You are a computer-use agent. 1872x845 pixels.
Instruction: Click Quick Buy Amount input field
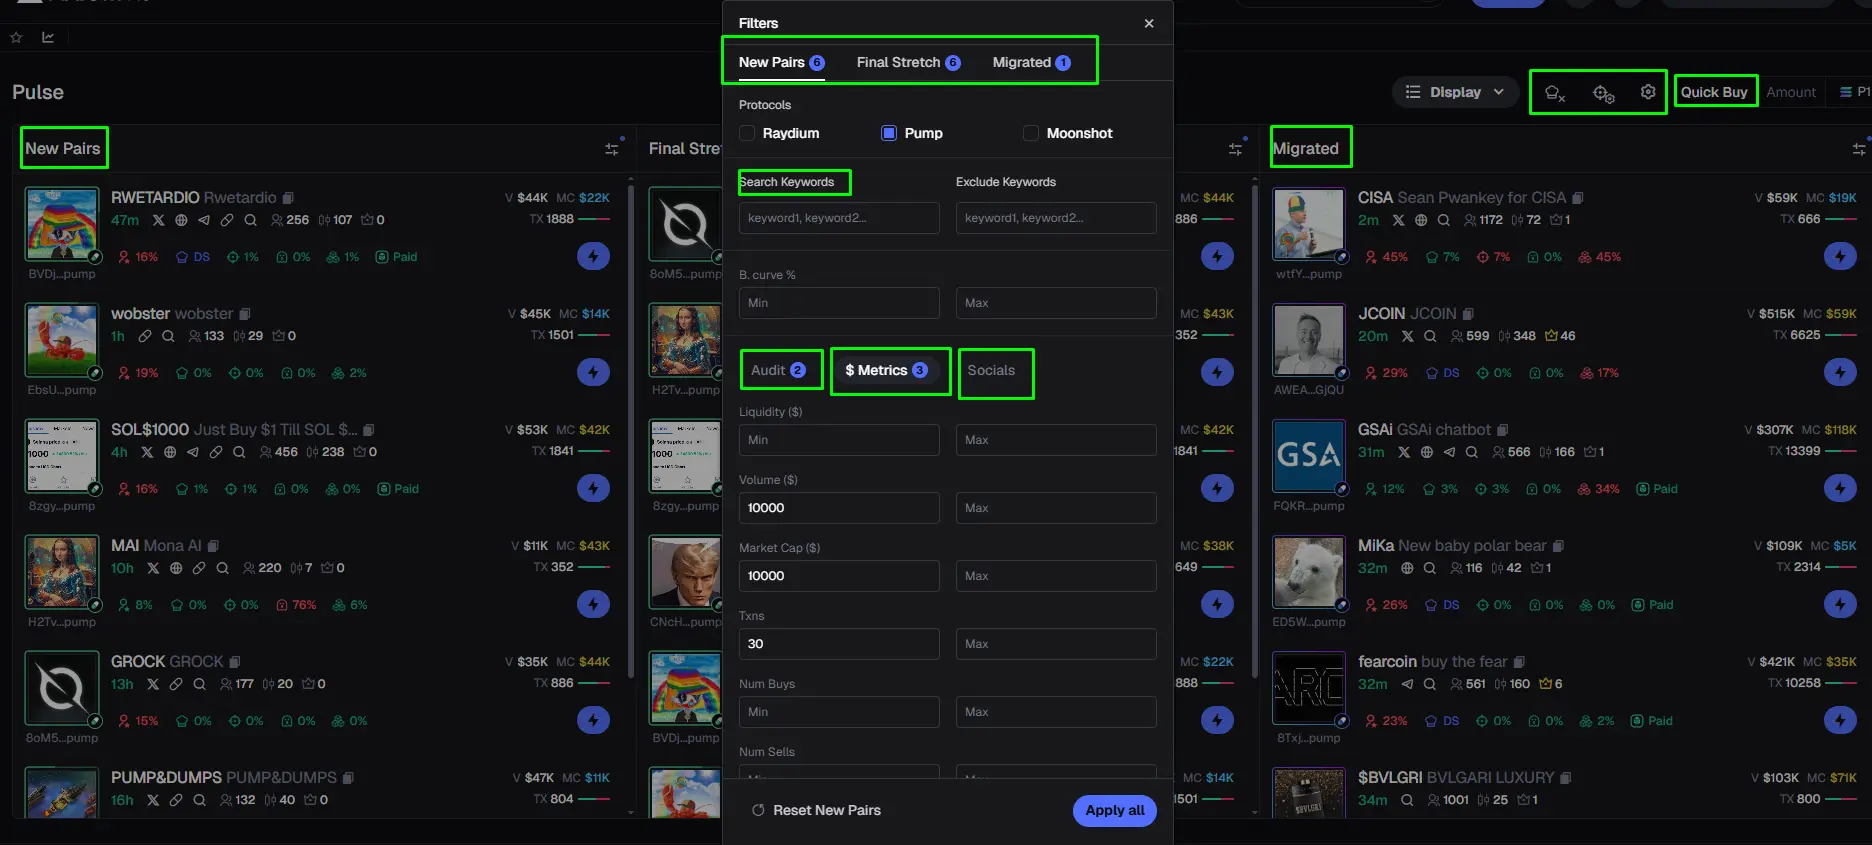coord(1793,92)
